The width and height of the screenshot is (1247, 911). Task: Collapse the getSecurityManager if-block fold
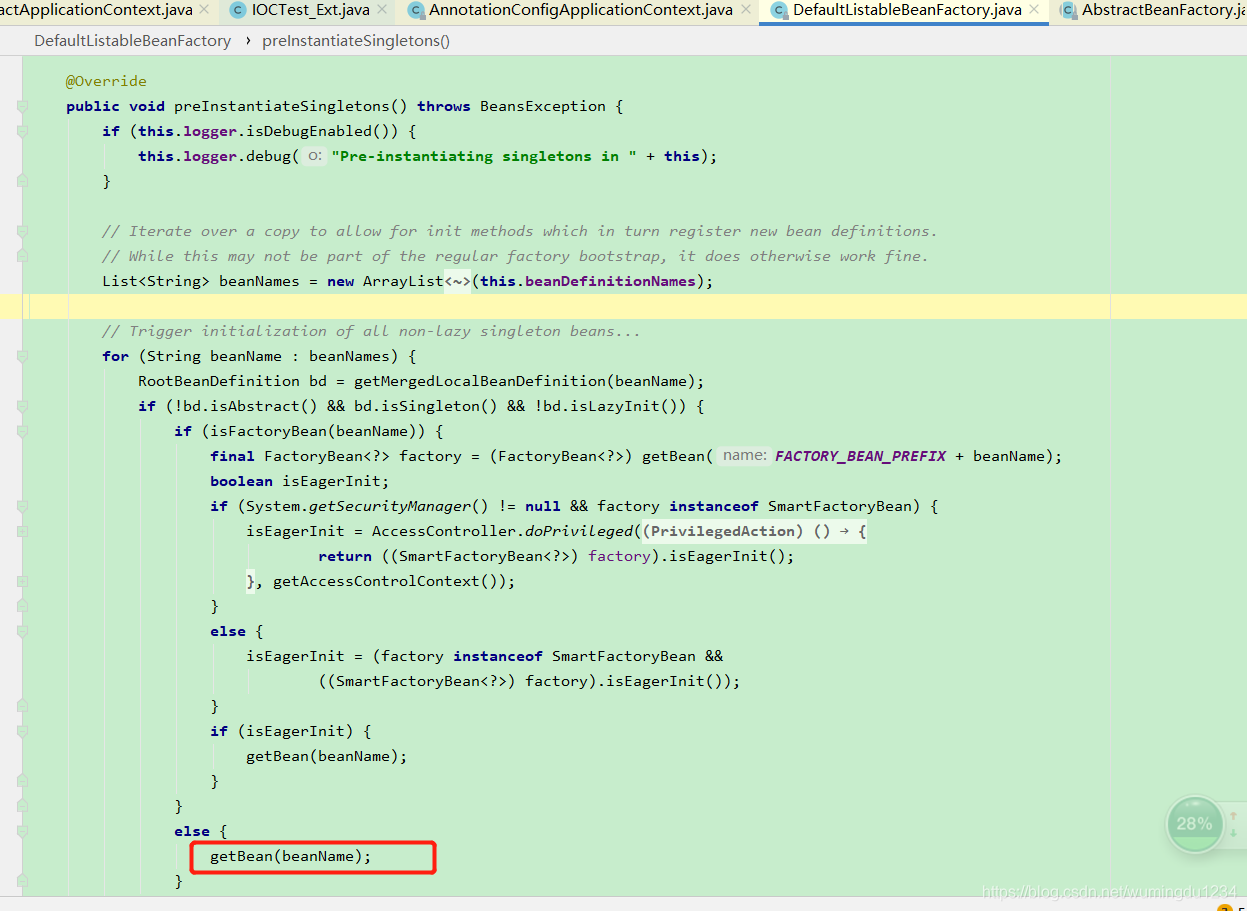click(x=22, y=506)
